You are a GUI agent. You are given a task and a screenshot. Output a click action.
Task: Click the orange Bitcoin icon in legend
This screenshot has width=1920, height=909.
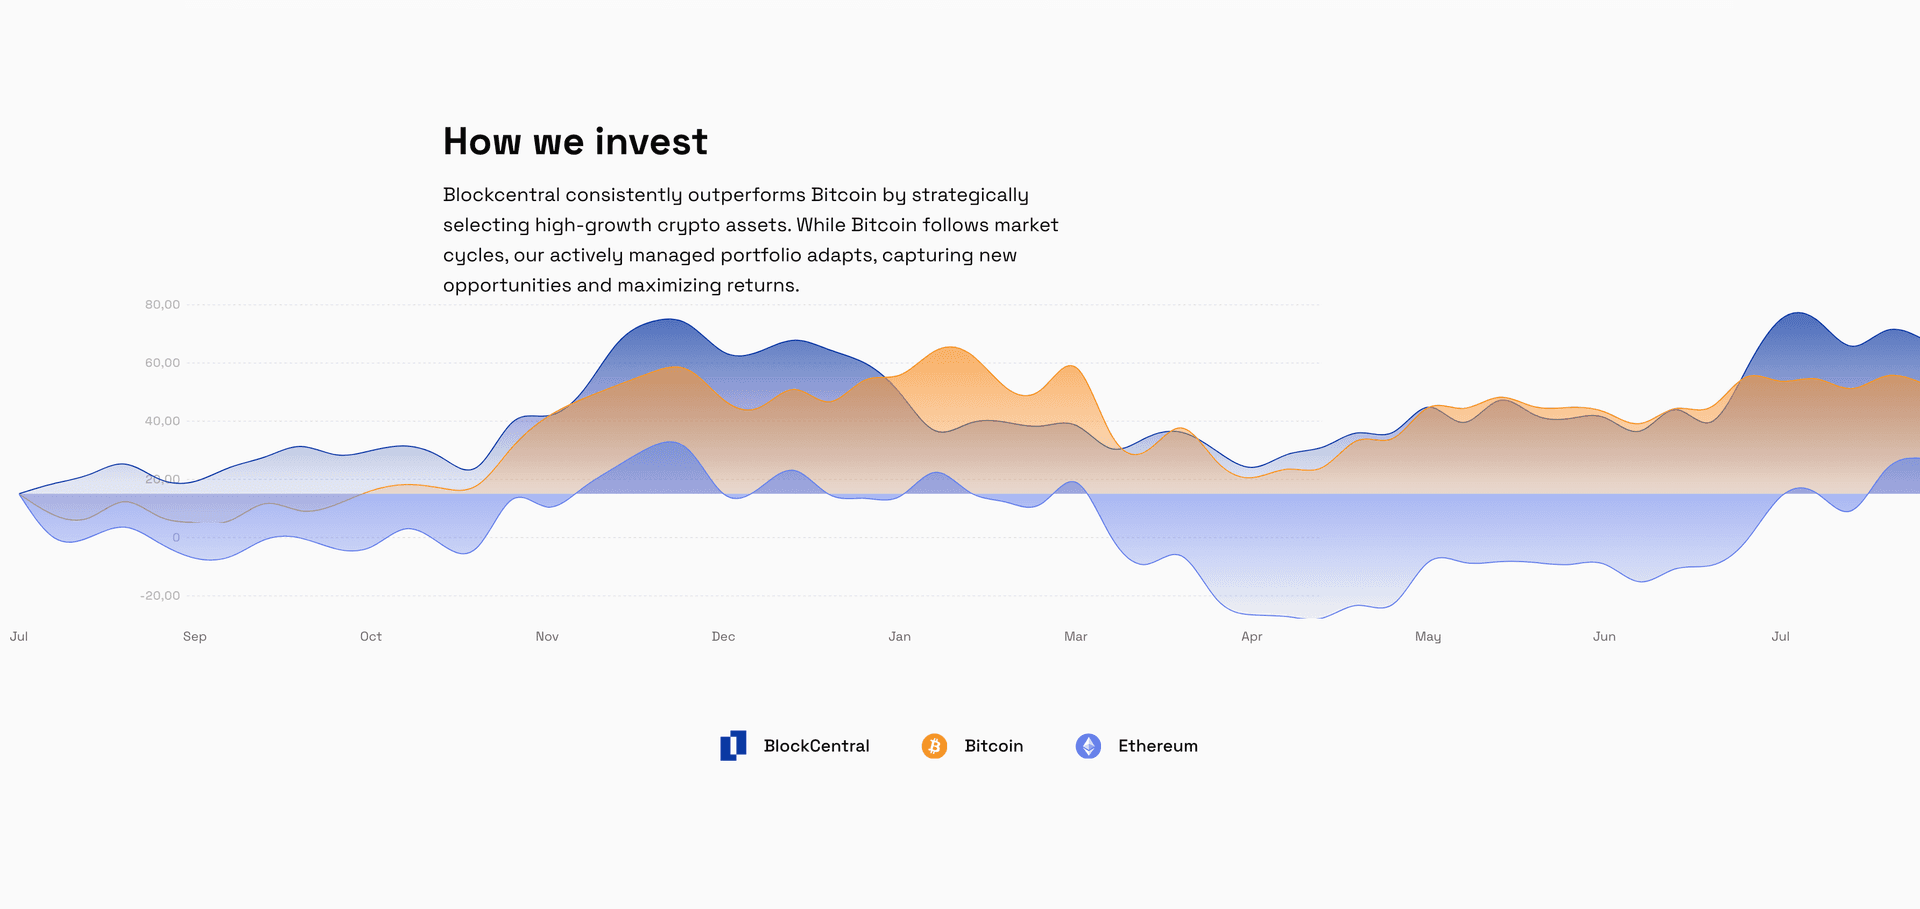coord(934,746)
